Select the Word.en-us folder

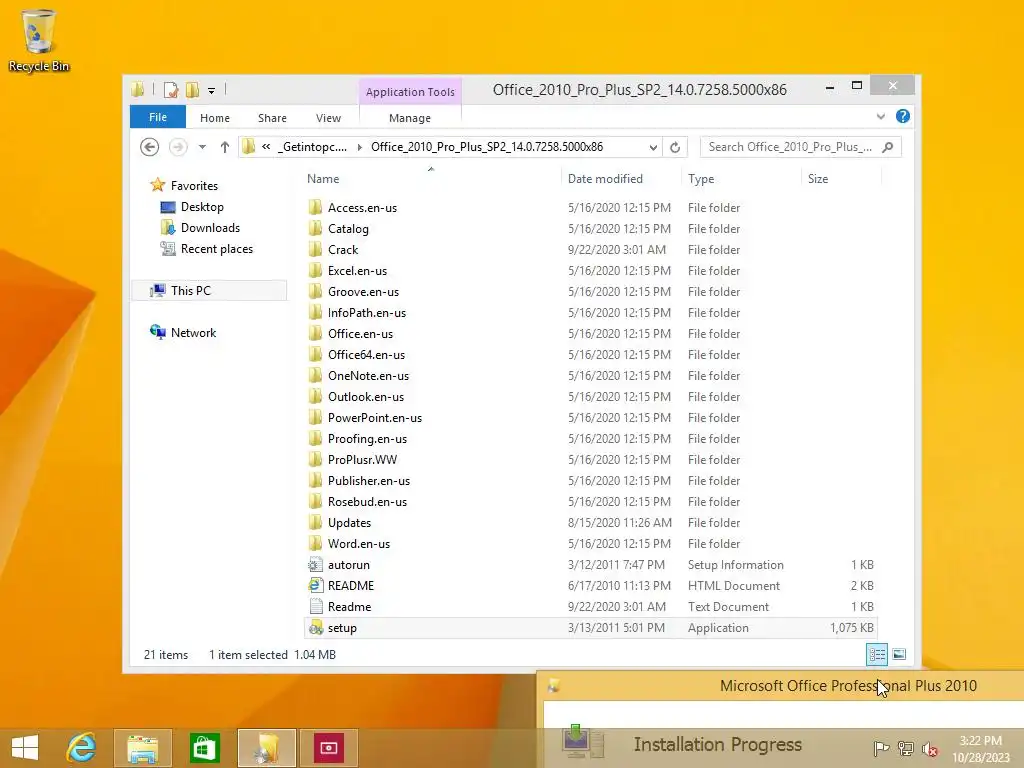[x=359, y=544]
